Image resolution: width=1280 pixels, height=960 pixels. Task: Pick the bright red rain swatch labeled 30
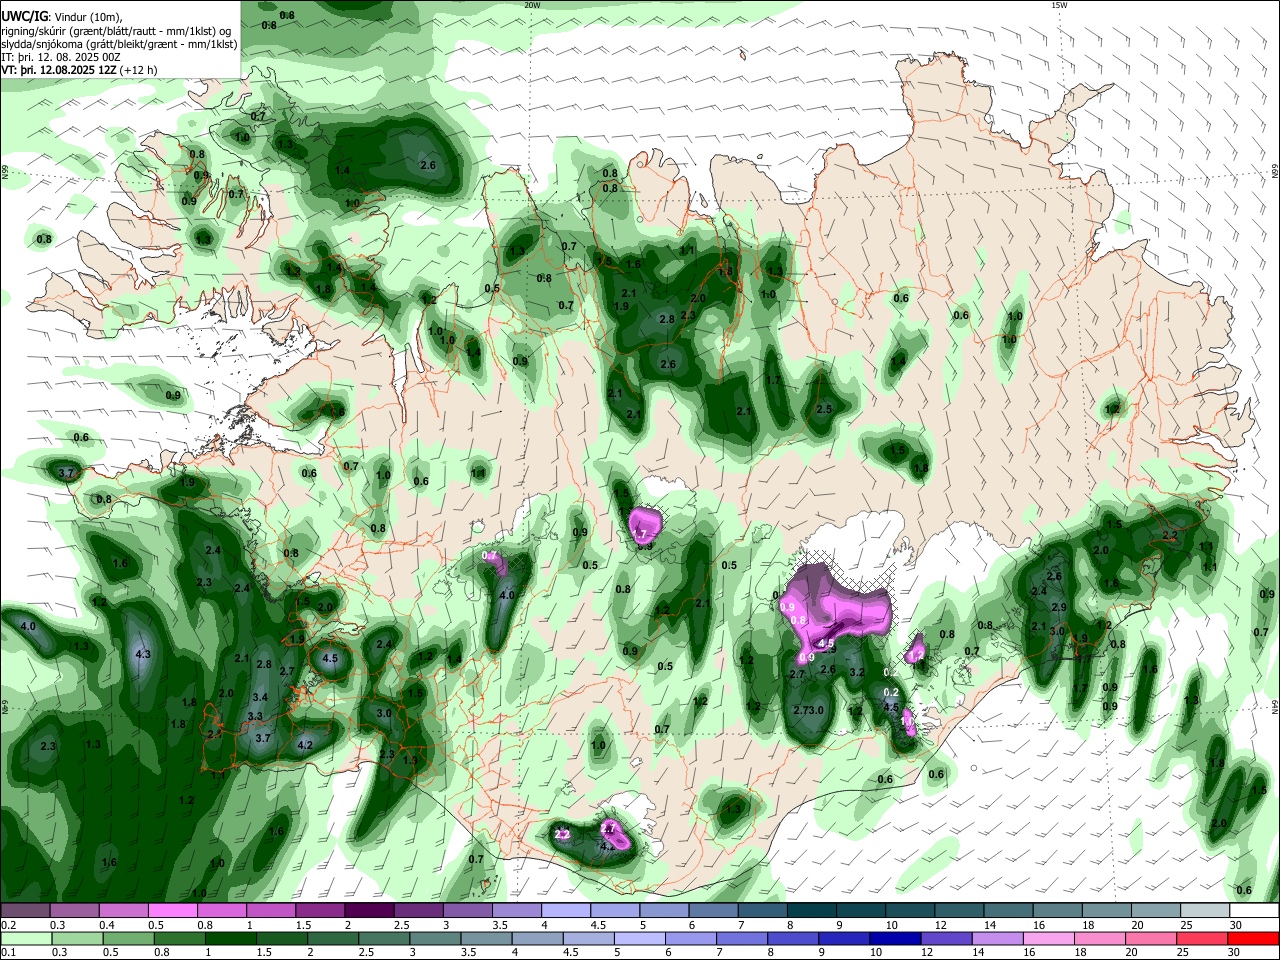pos(1255,938)
